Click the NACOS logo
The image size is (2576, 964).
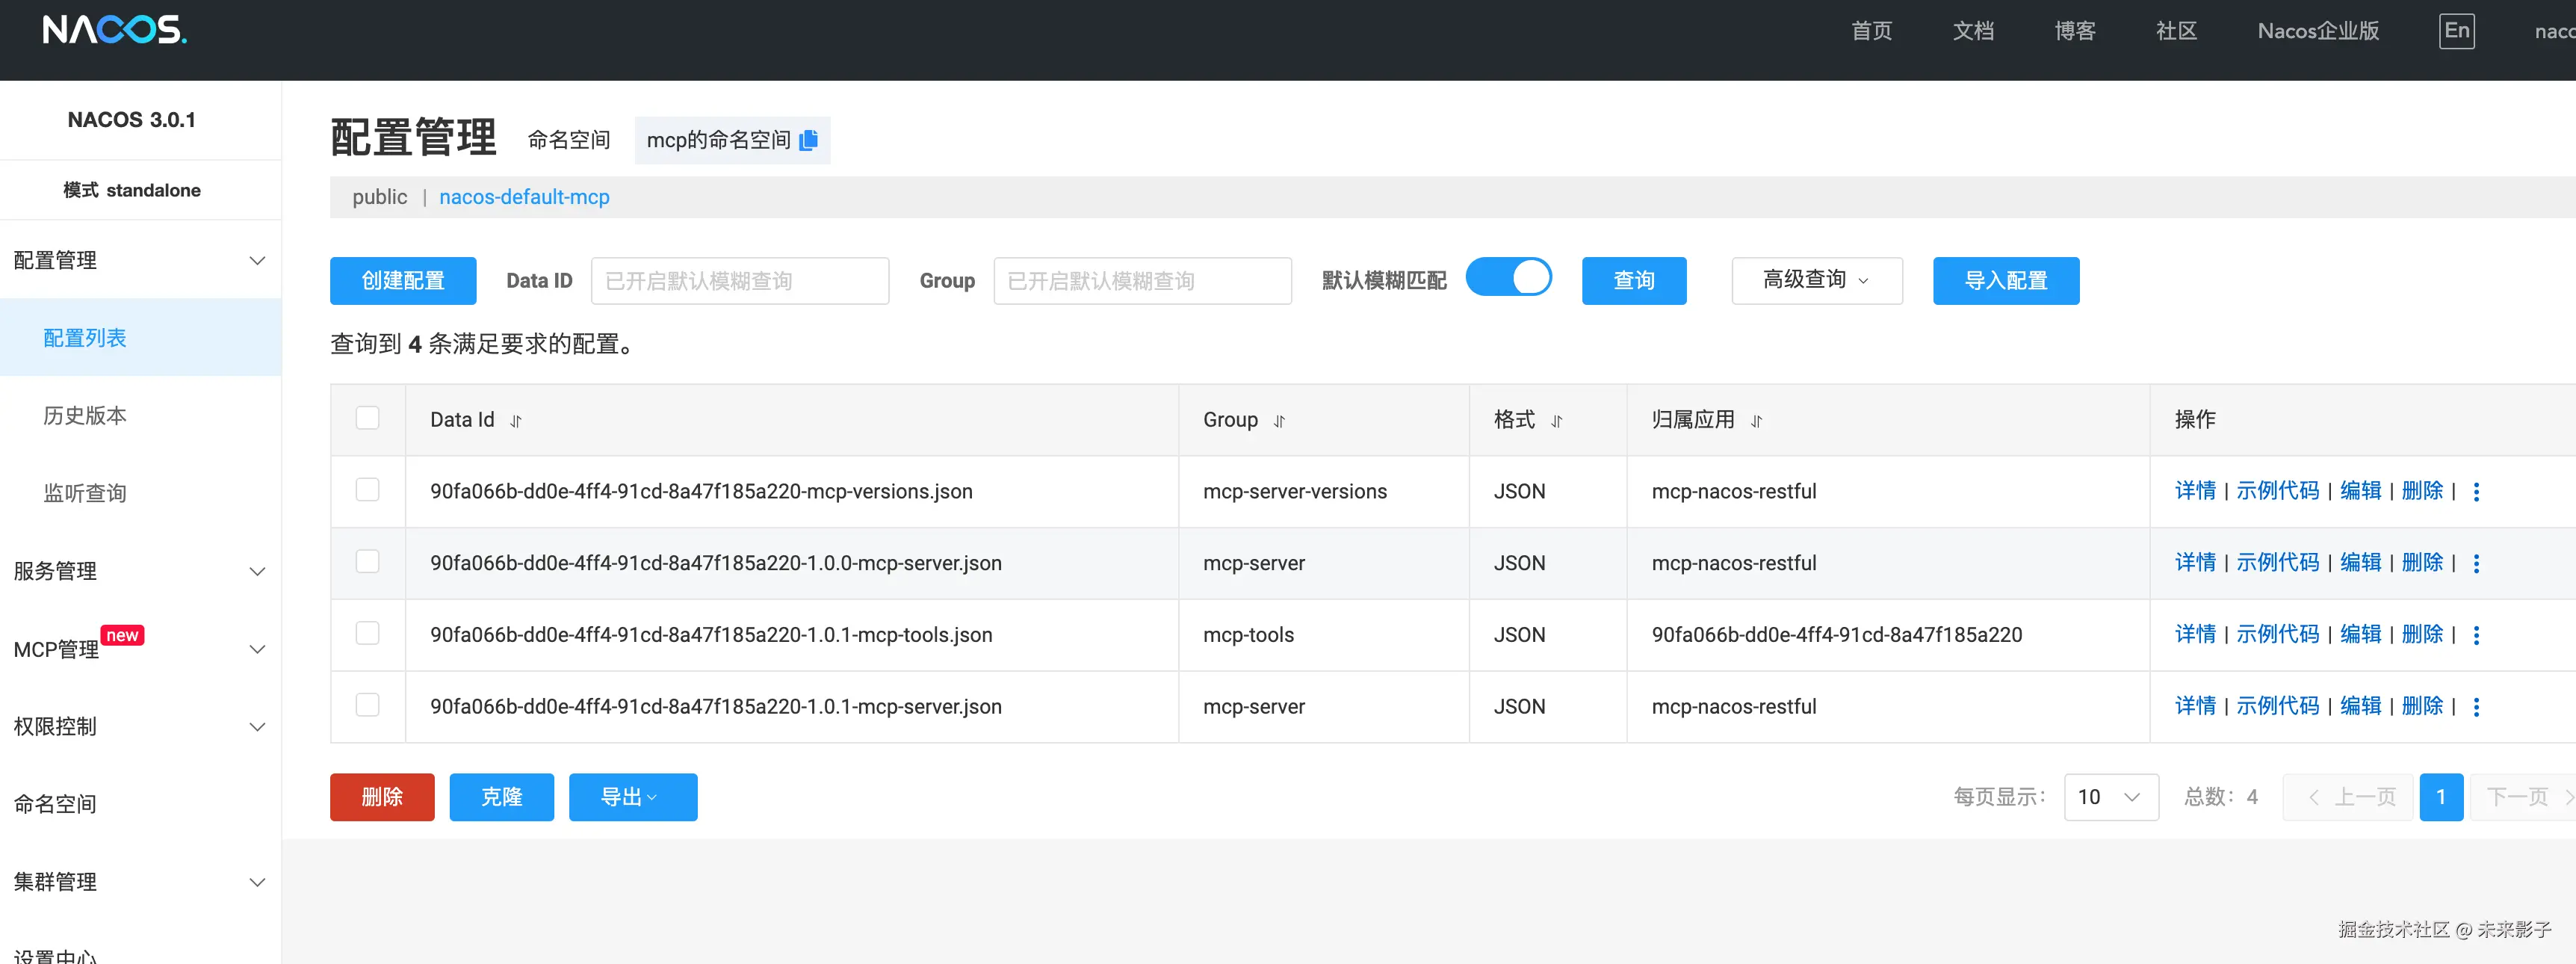115,30
